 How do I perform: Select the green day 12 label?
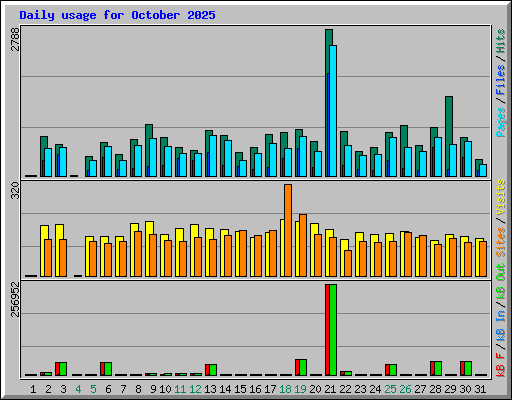pyautogui.click(x=195, y=389)
